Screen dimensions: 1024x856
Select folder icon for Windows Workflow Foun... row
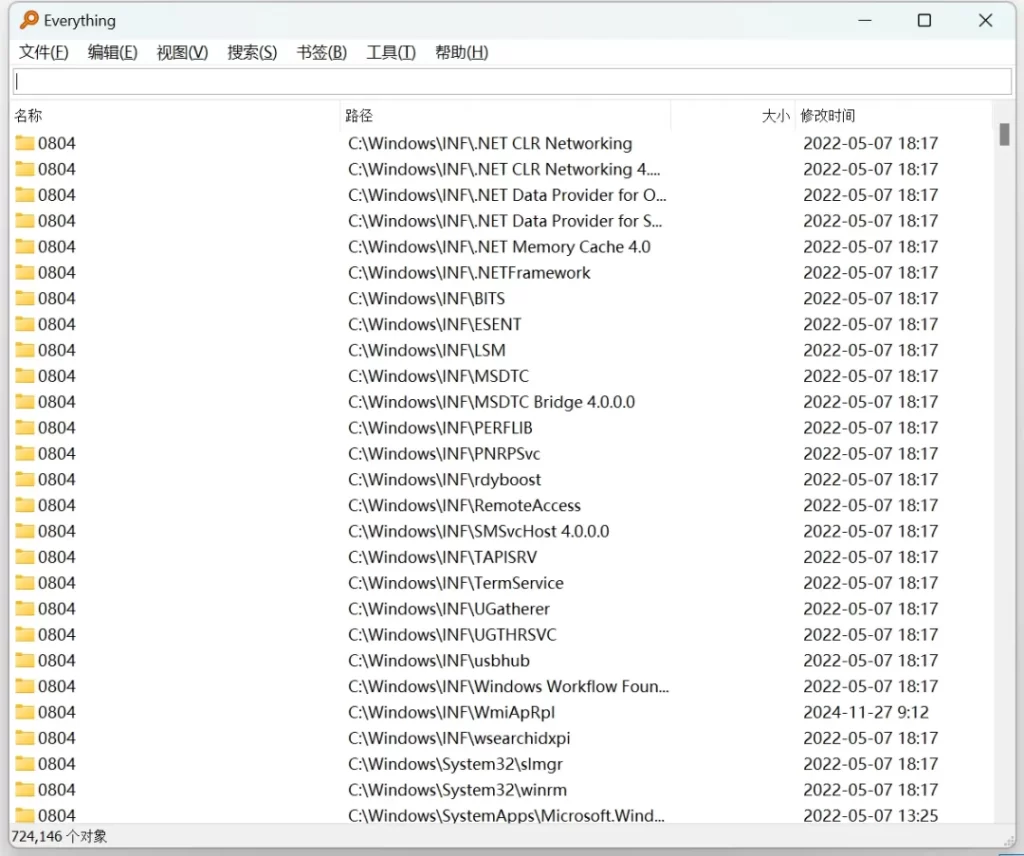tap(25, 686)
